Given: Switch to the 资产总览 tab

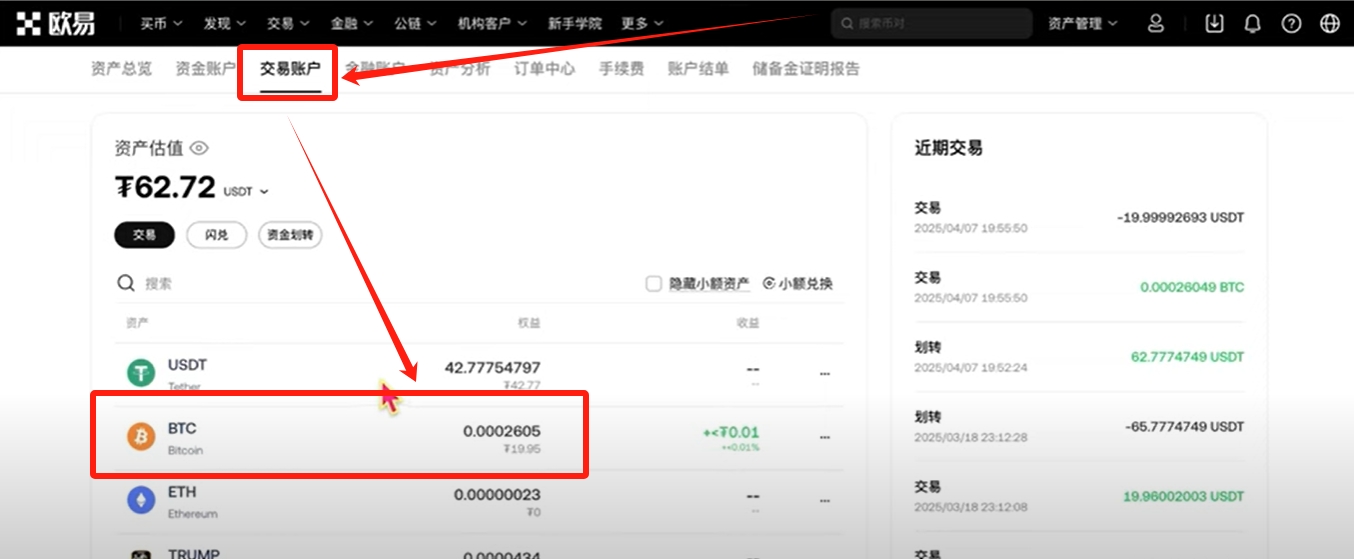Looking at the screenshot, I should [x=121, y=69].
